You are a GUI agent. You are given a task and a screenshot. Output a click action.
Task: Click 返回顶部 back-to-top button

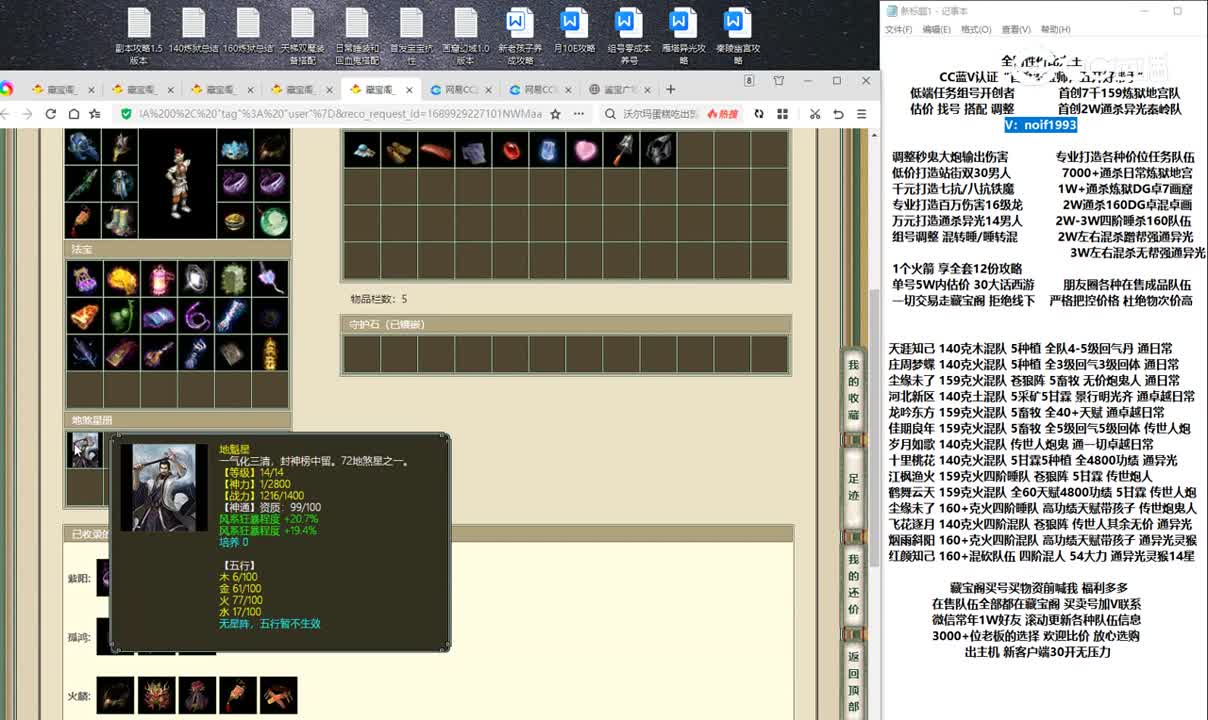[853, 680]
